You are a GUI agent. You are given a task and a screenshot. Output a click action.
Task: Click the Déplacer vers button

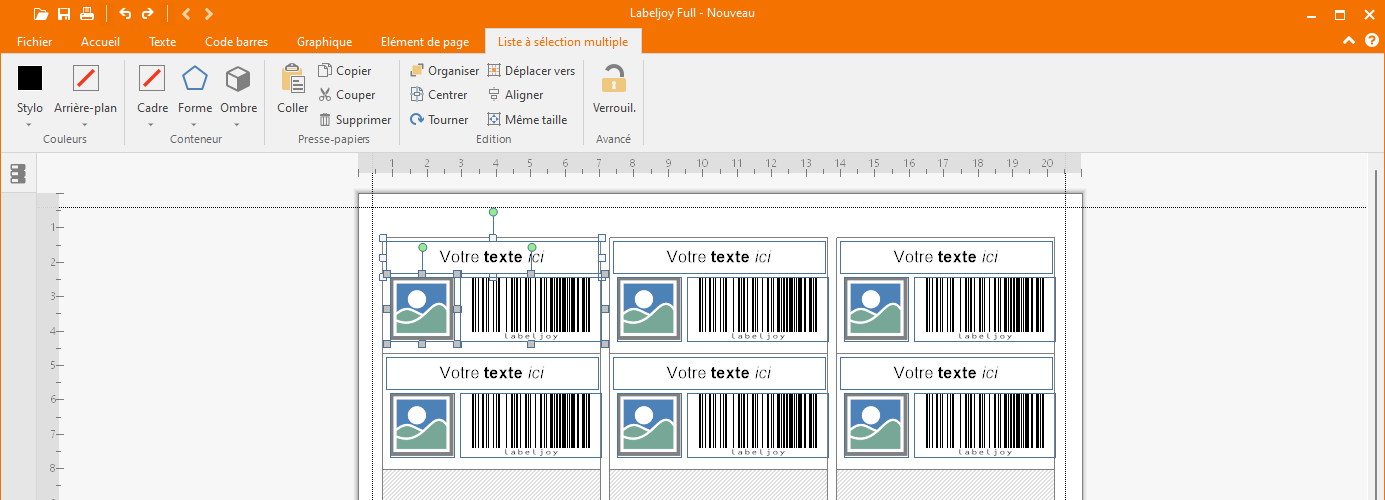point(531,71)
